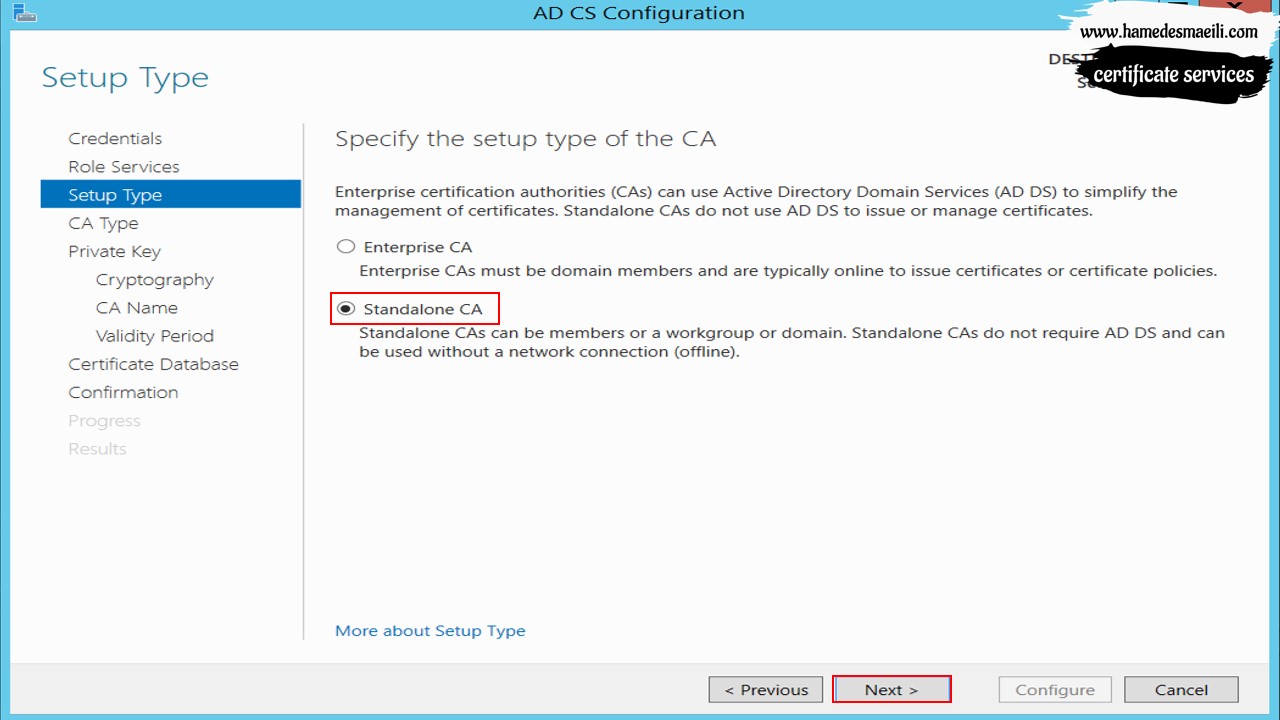Screen dimensions: 1280x720
Task: Go to the Credentials step
Action: [115, 139]
